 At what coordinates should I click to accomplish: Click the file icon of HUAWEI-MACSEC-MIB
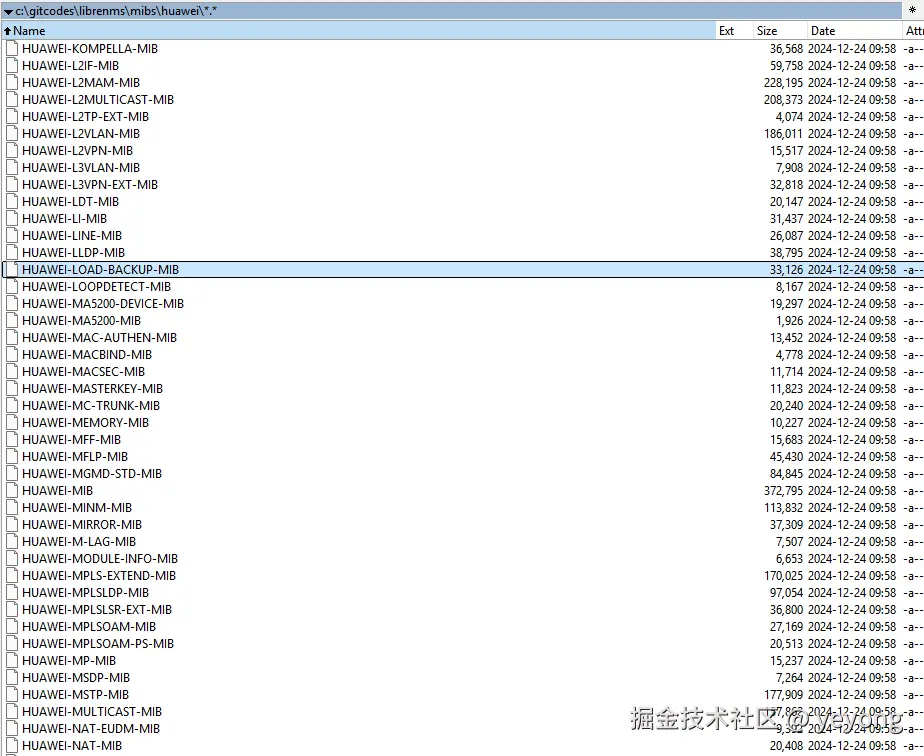click(12, 371)
